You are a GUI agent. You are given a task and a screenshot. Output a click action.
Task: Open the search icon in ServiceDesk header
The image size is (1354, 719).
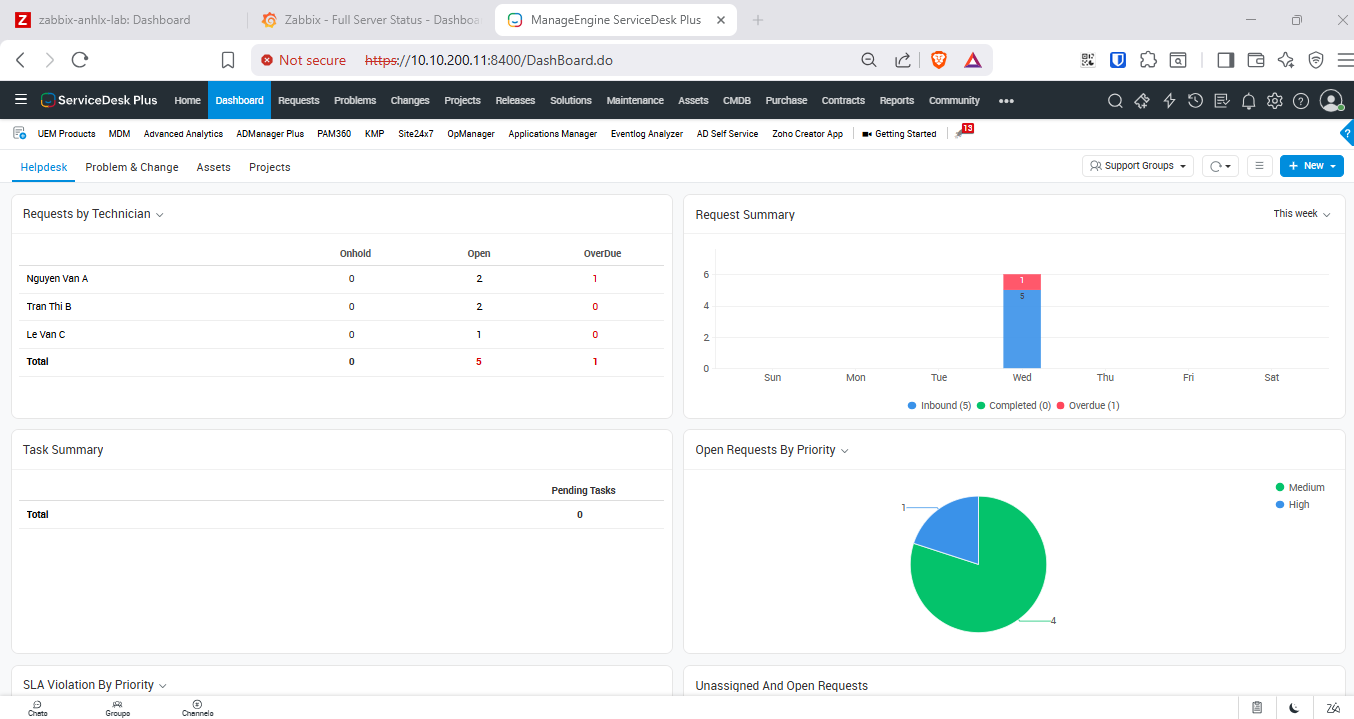pos(1115,101)
